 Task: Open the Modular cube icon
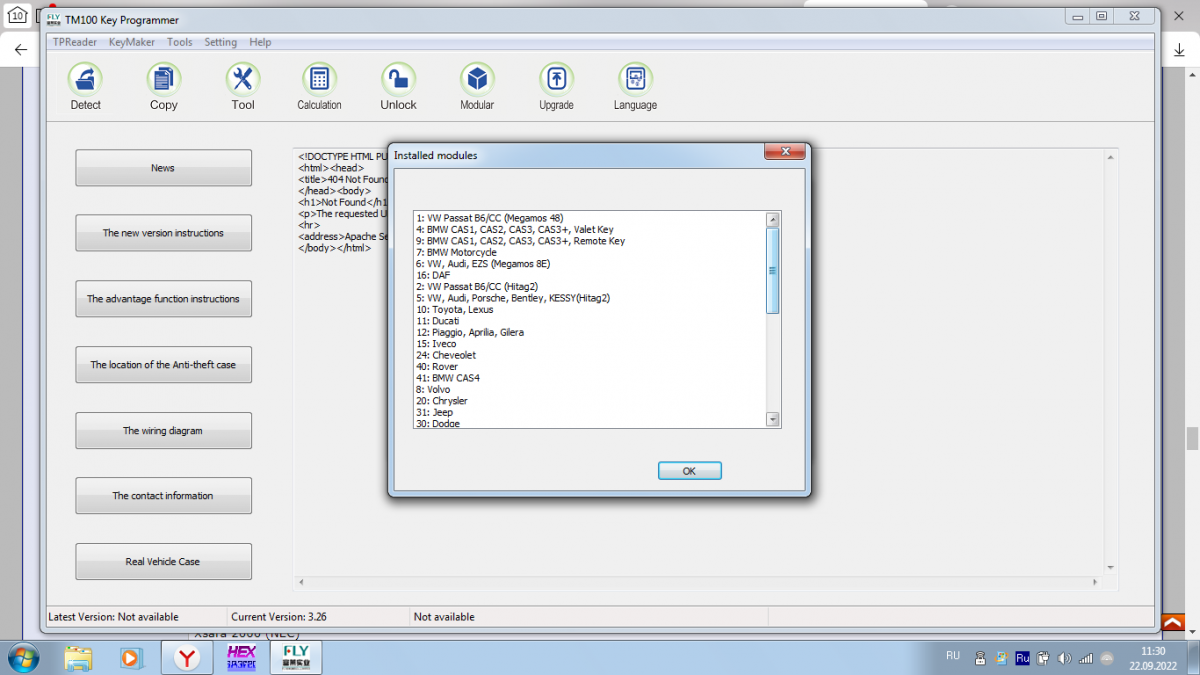[477, 79]
